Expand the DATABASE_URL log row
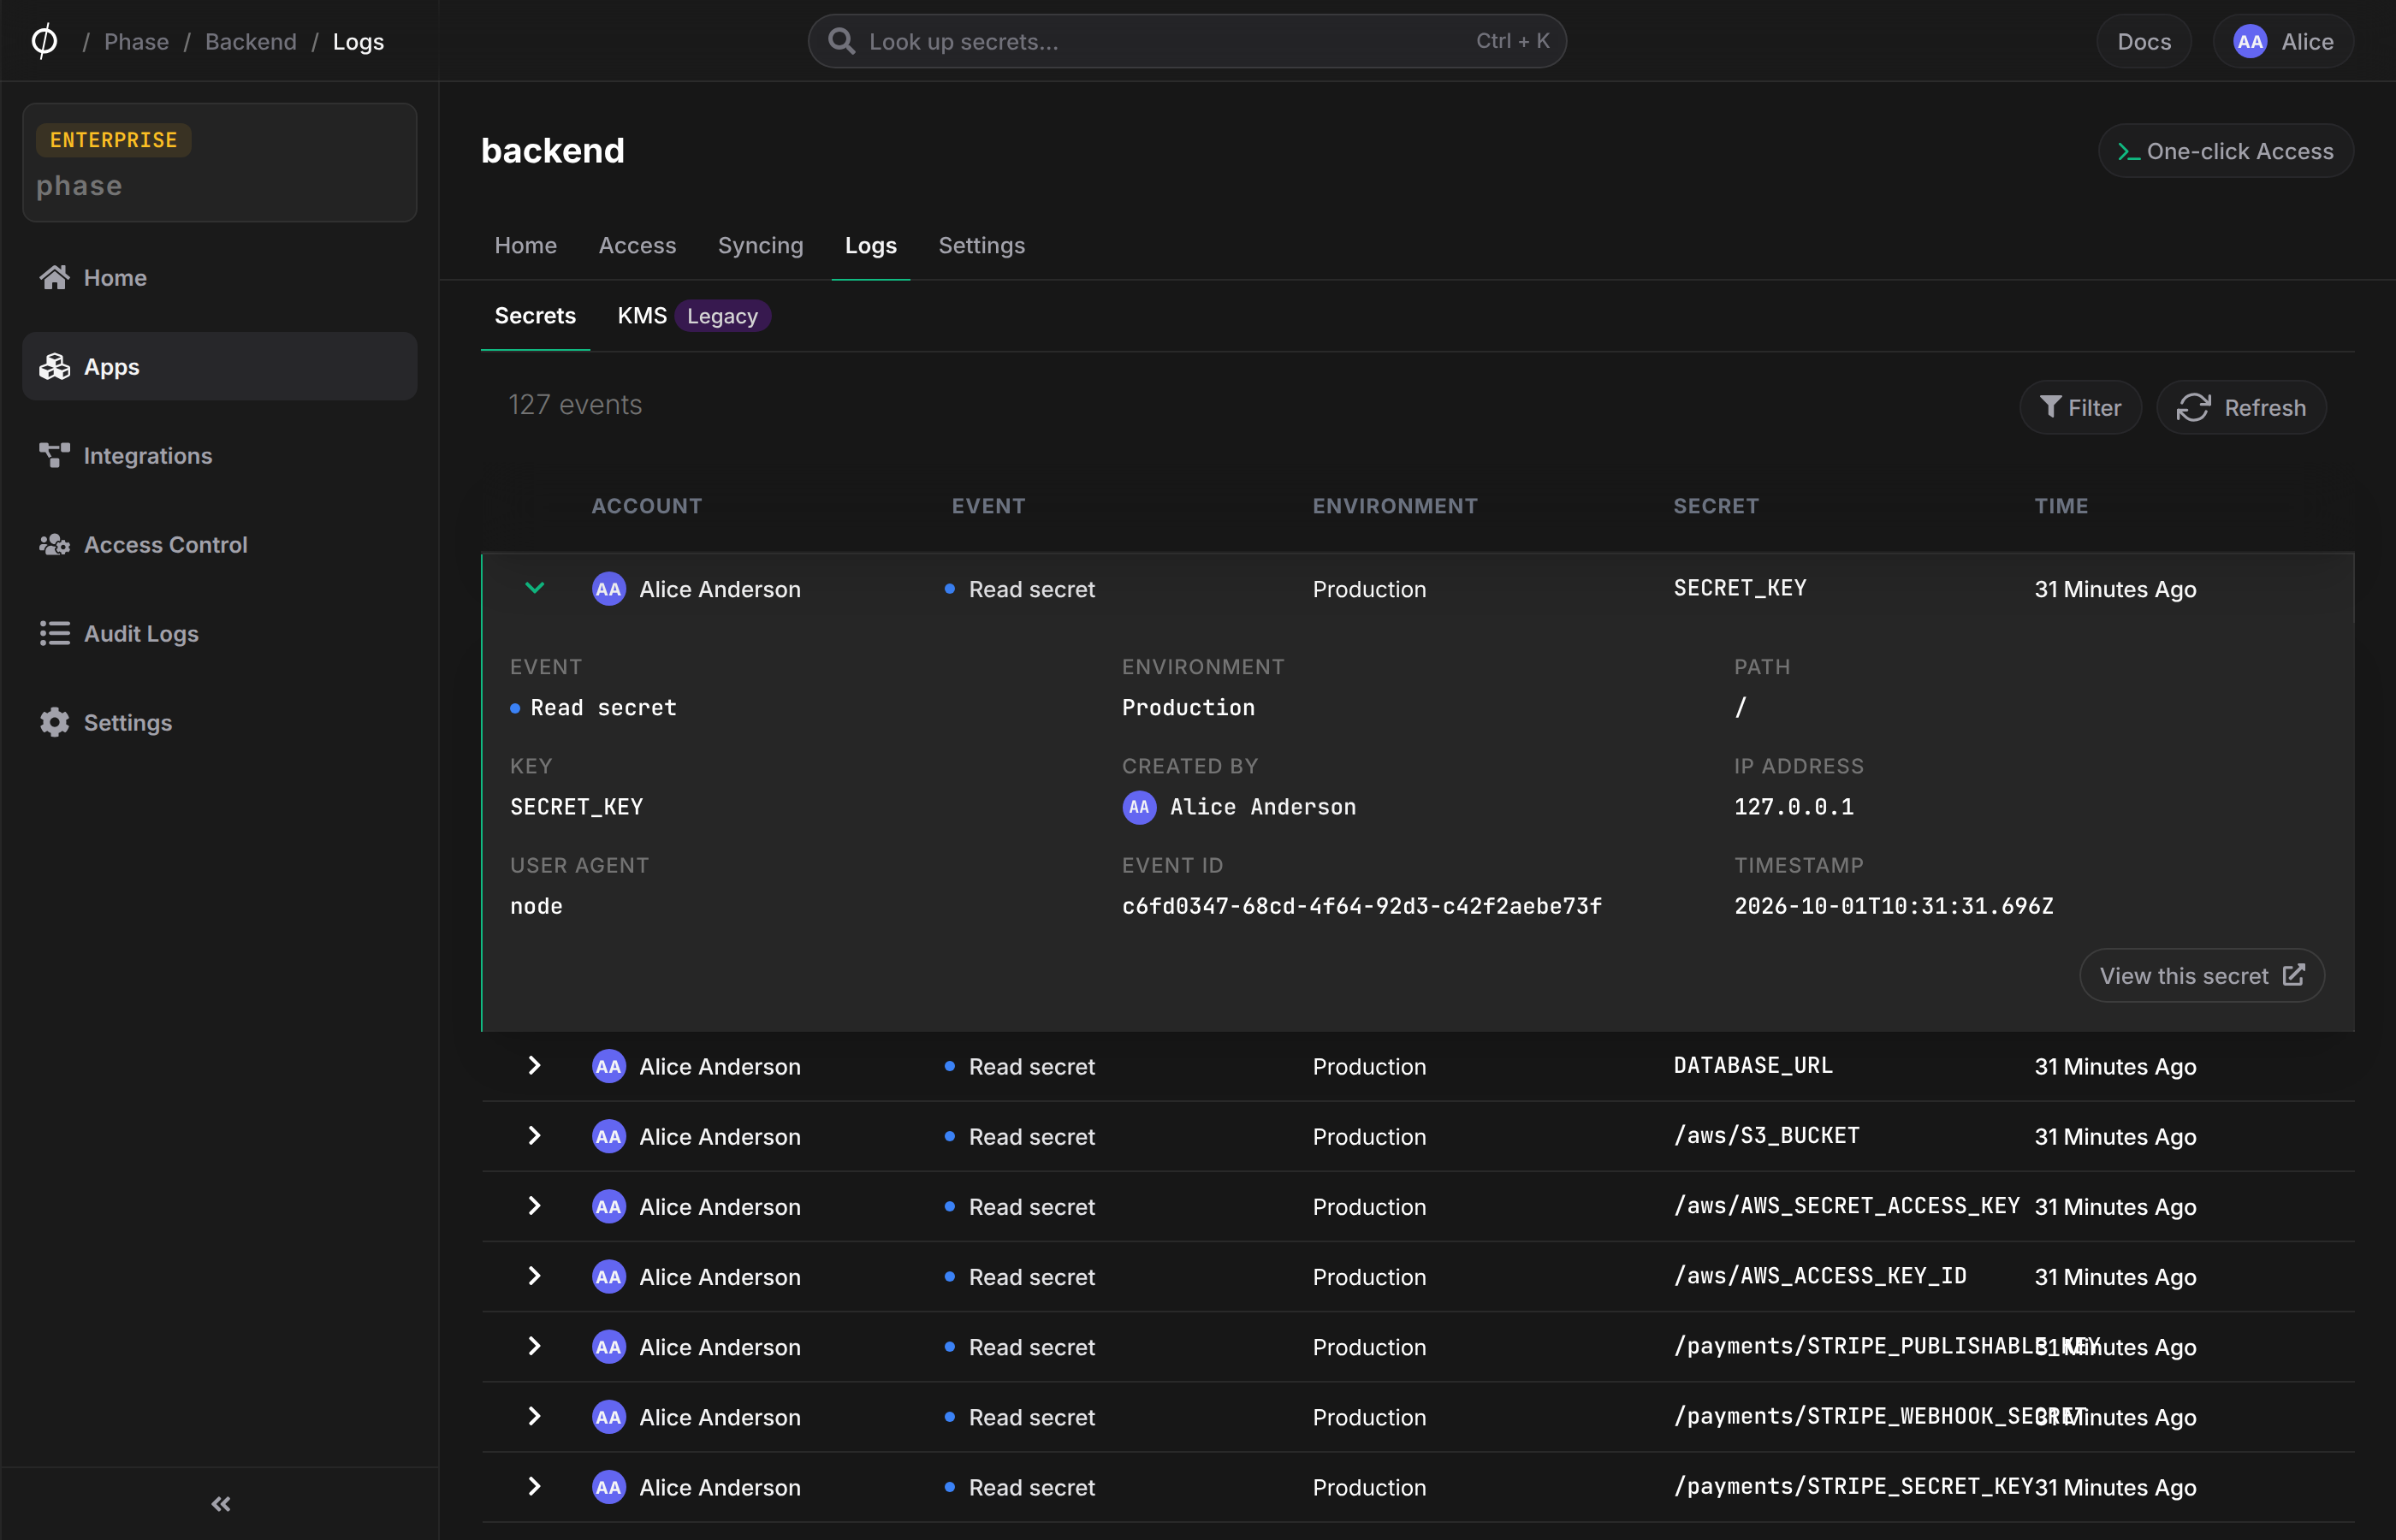 tap(534, 1066)
